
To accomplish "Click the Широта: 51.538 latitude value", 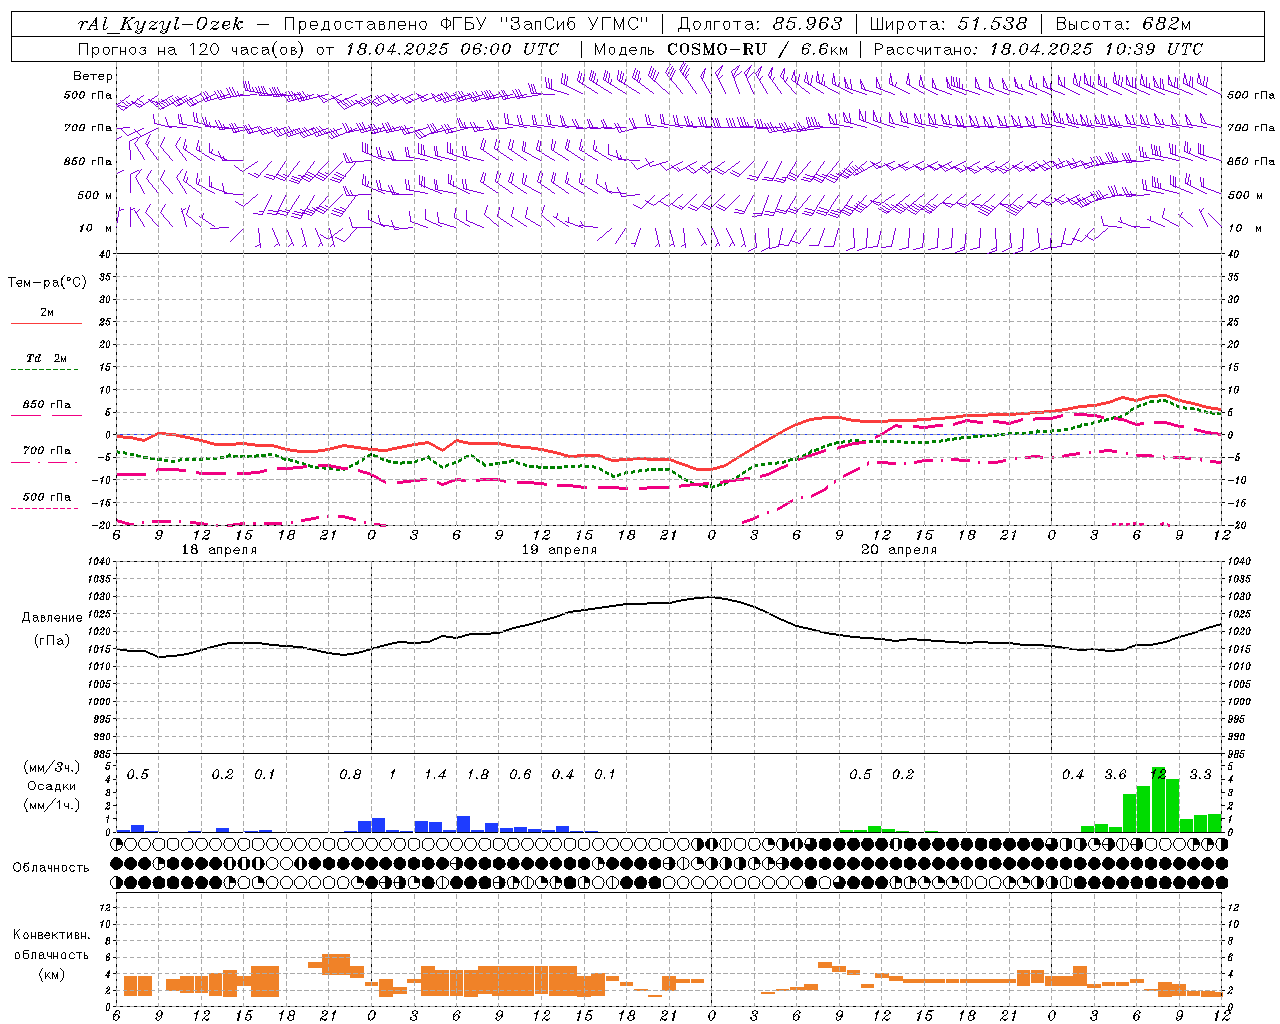I will click(x=948, y=24).
